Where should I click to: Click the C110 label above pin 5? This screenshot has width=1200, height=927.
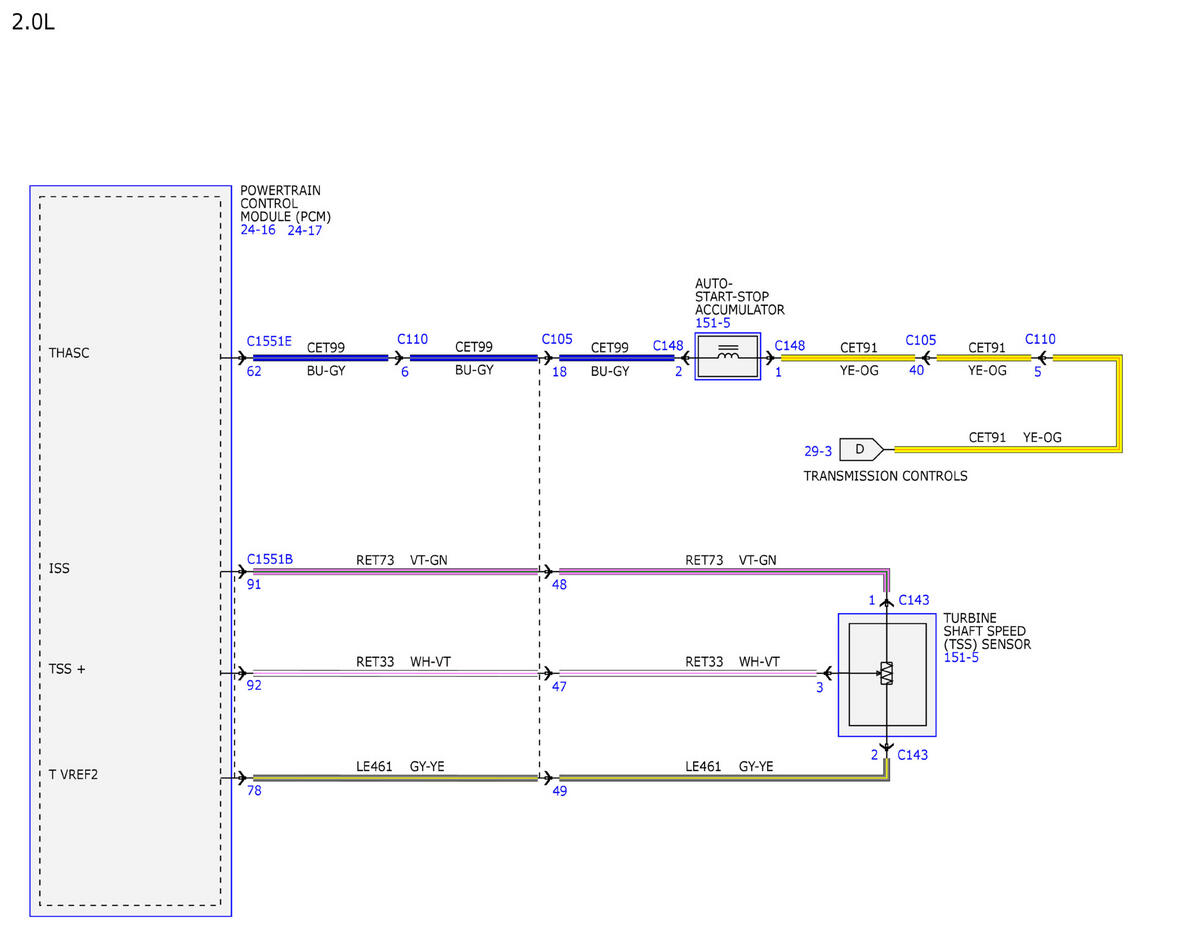1040,339
